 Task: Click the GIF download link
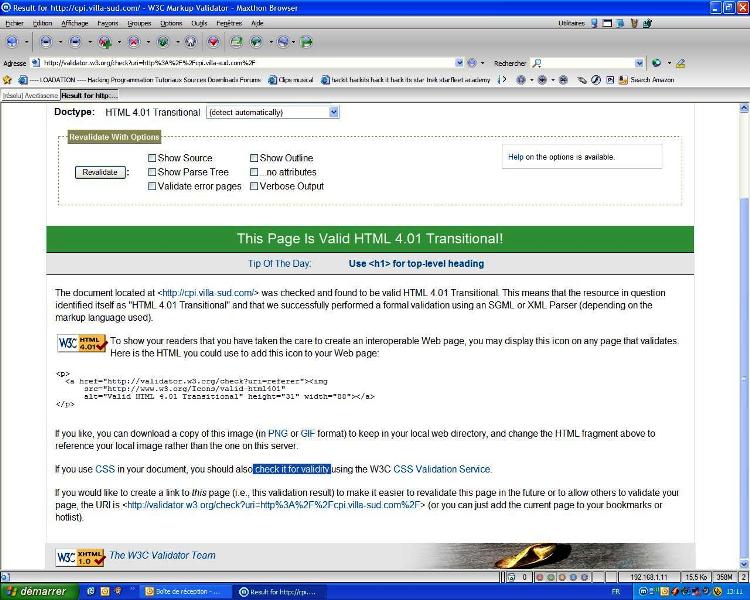(x=308, y=433)
